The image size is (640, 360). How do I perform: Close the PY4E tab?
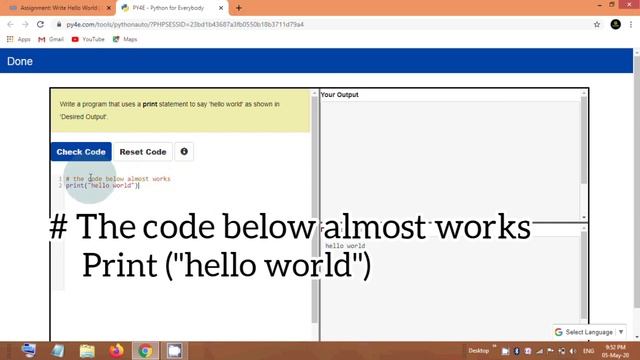(x=221, y=8)
